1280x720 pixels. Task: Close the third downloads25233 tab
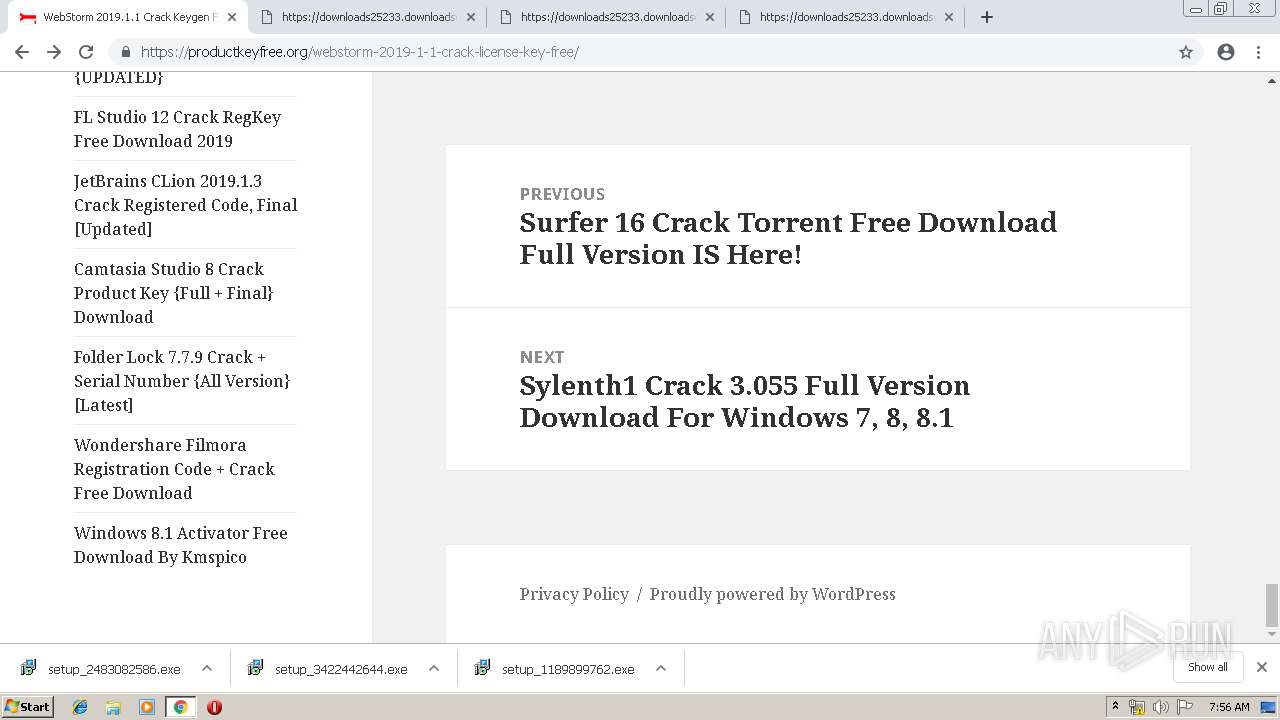coord(709,17)
